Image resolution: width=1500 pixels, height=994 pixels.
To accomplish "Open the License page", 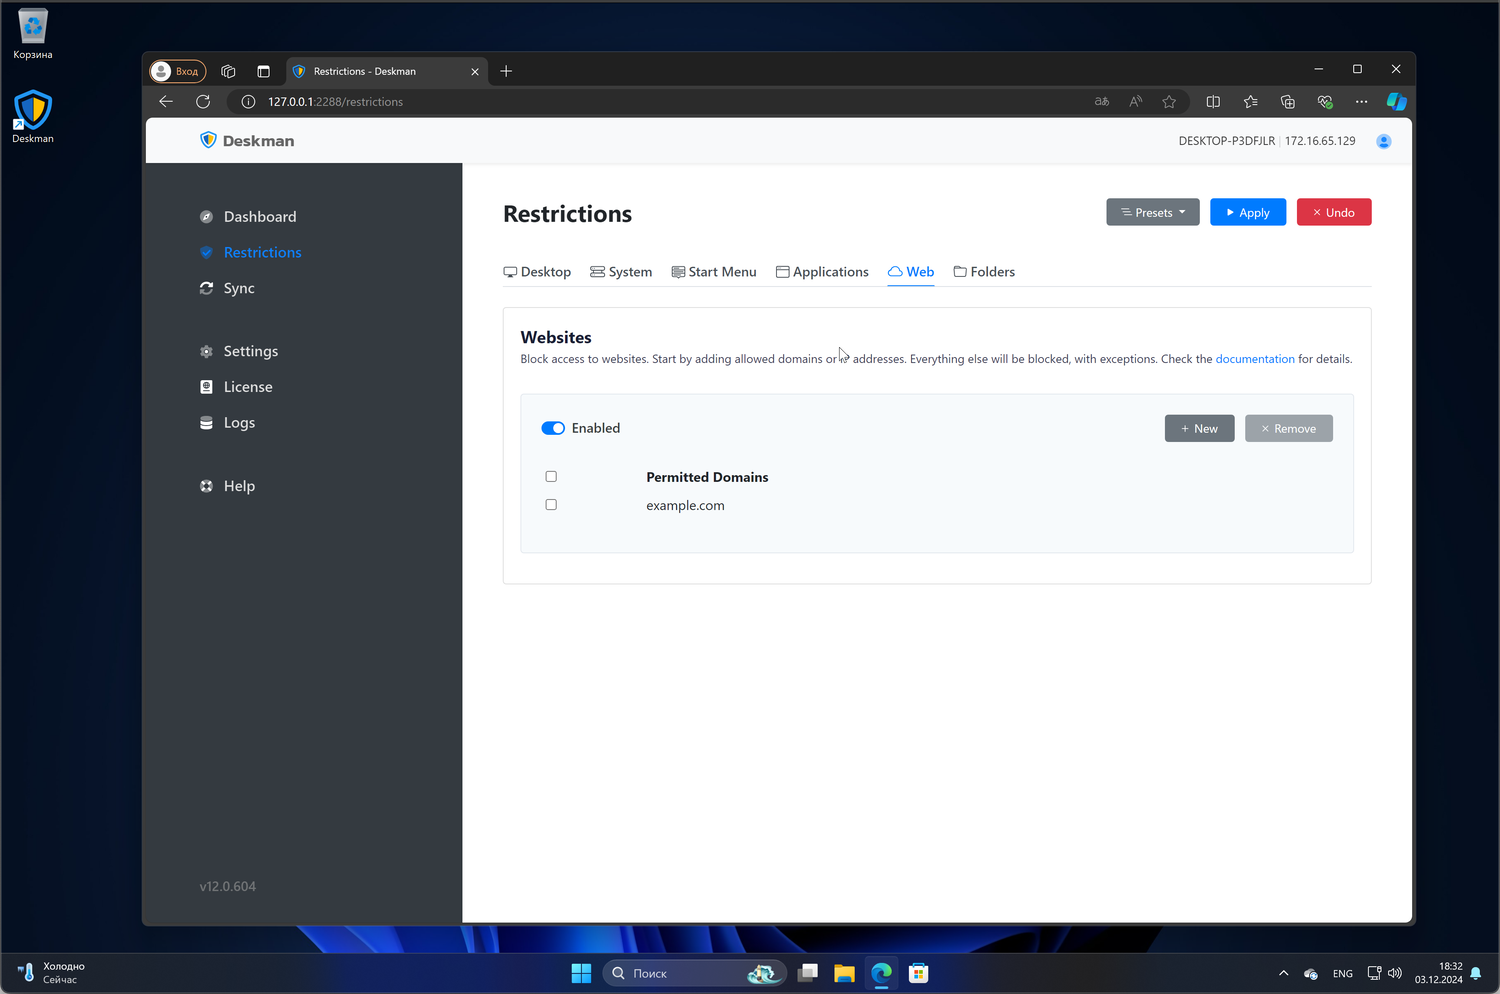I will 236,387.
